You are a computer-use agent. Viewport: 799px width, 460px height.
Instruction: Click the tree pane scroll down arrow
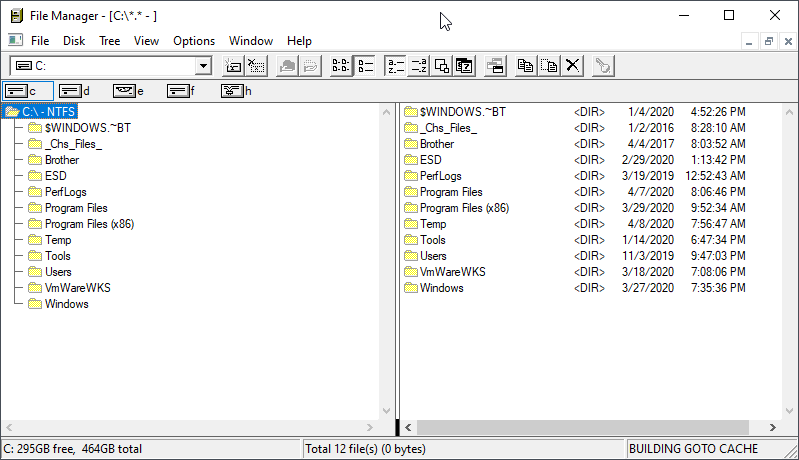(386, 411)
